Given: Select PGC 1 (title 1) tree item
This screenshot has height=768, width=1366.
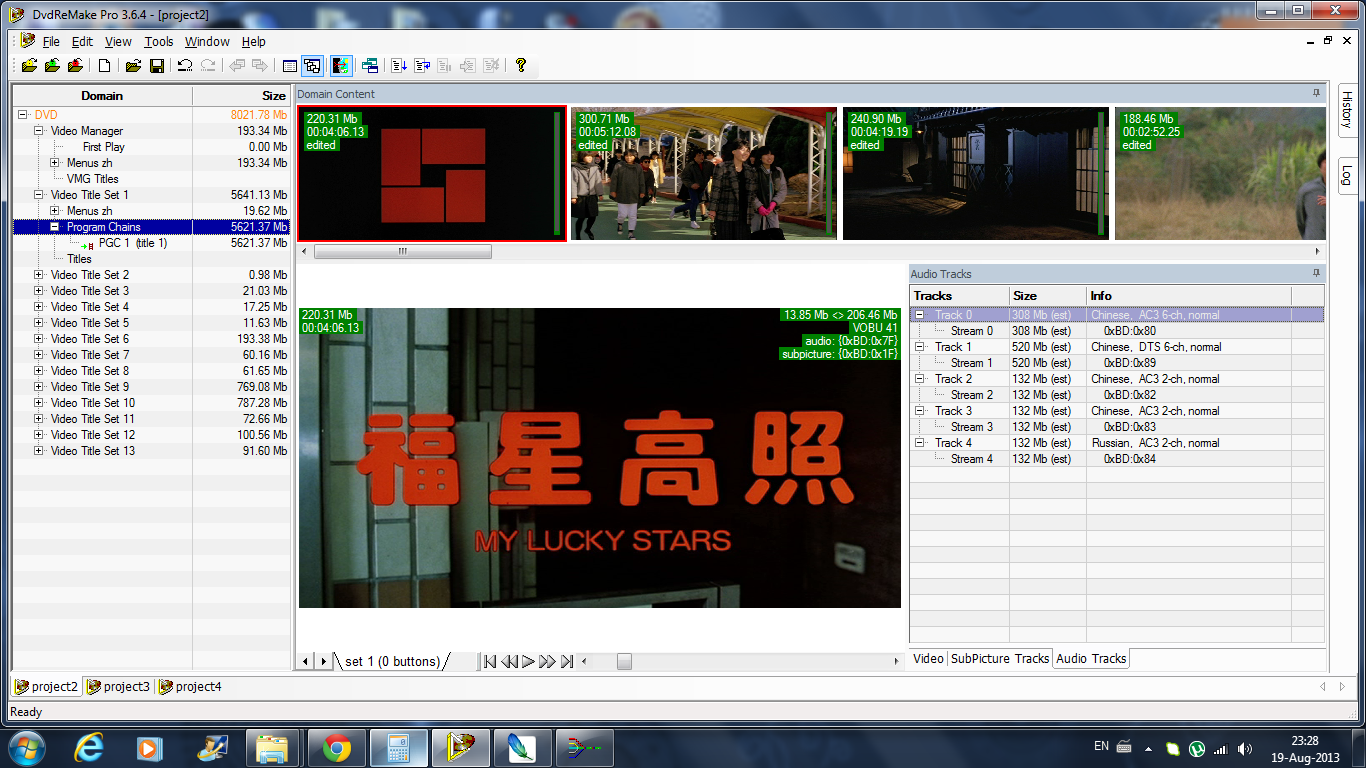Looking at the screenshot, I should 133,243.
